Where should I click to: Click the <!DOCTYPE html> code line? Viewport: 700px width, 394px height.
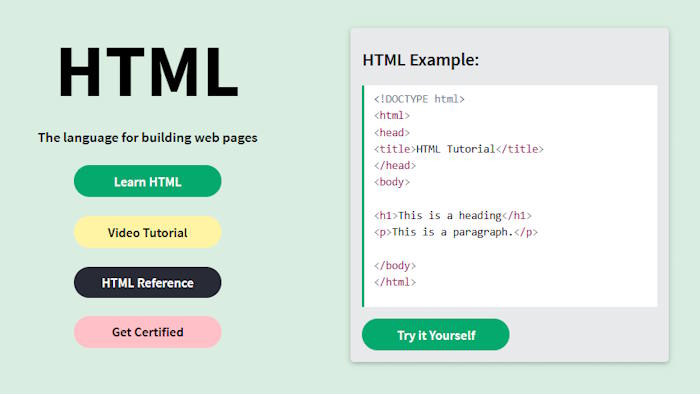pyautogui.click(x=419, y=99)
